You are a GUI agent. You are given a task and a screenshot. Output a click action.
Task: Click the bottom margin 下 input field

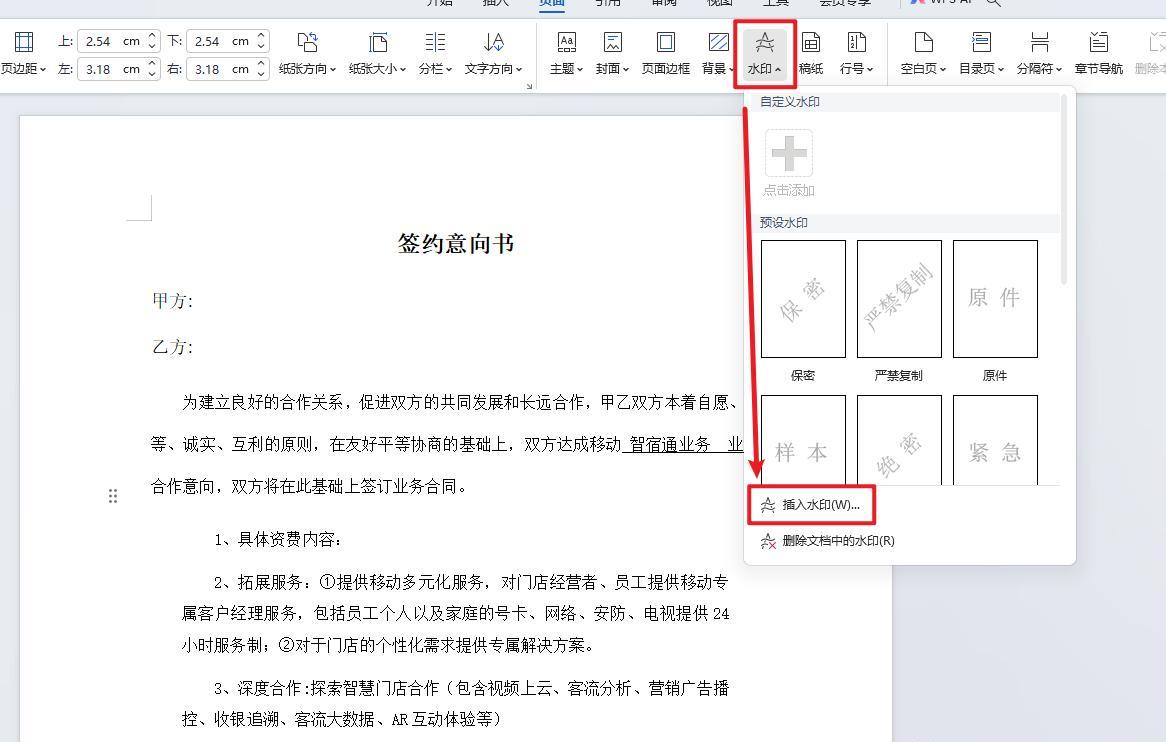coord(220,41)
